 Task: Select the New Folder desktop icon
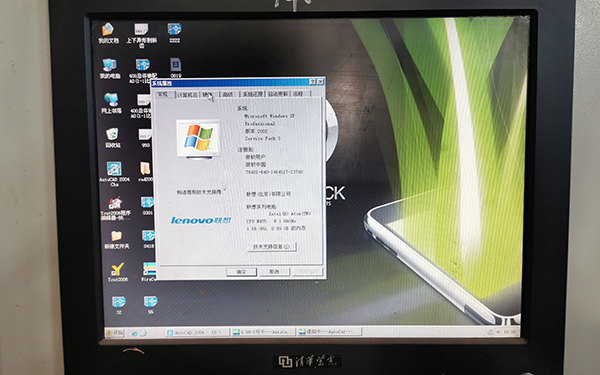(117, 240)
